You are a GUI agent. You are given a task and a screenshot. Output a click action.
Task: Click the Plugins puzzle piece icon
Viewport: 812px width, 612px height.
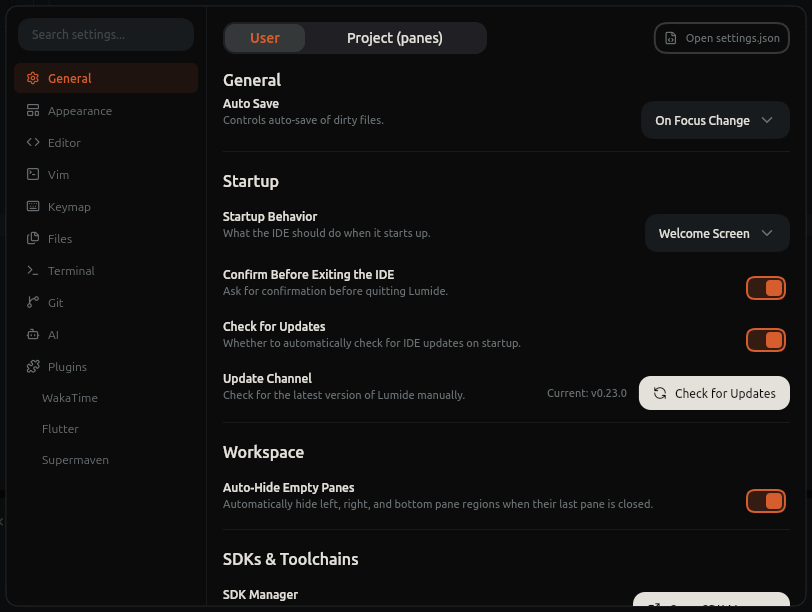click(33, 367)
